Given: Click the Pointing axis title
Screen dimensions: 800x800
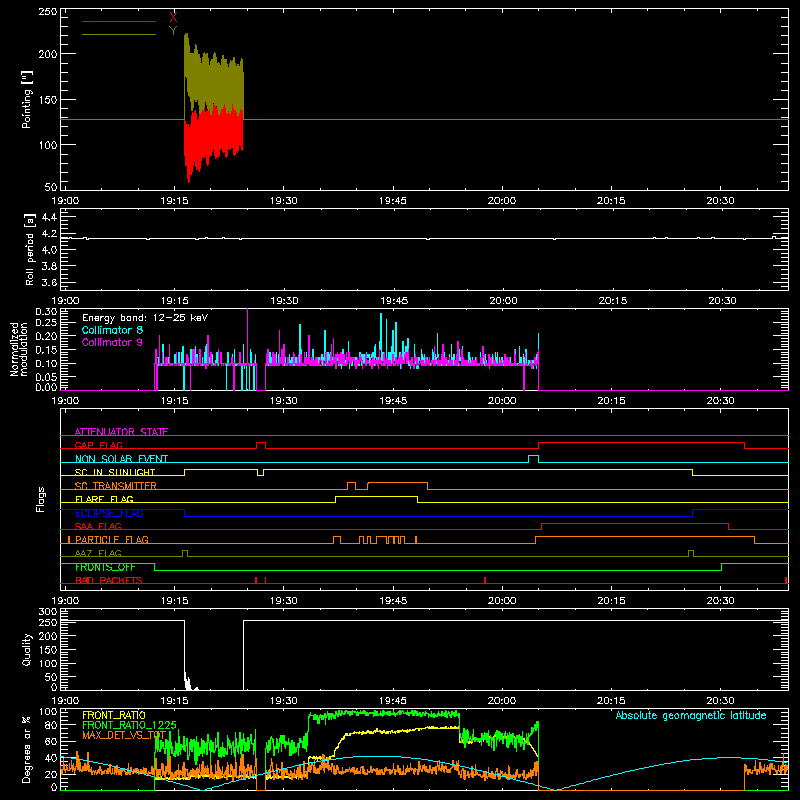Looking at the screenshot, I should 27,99.
